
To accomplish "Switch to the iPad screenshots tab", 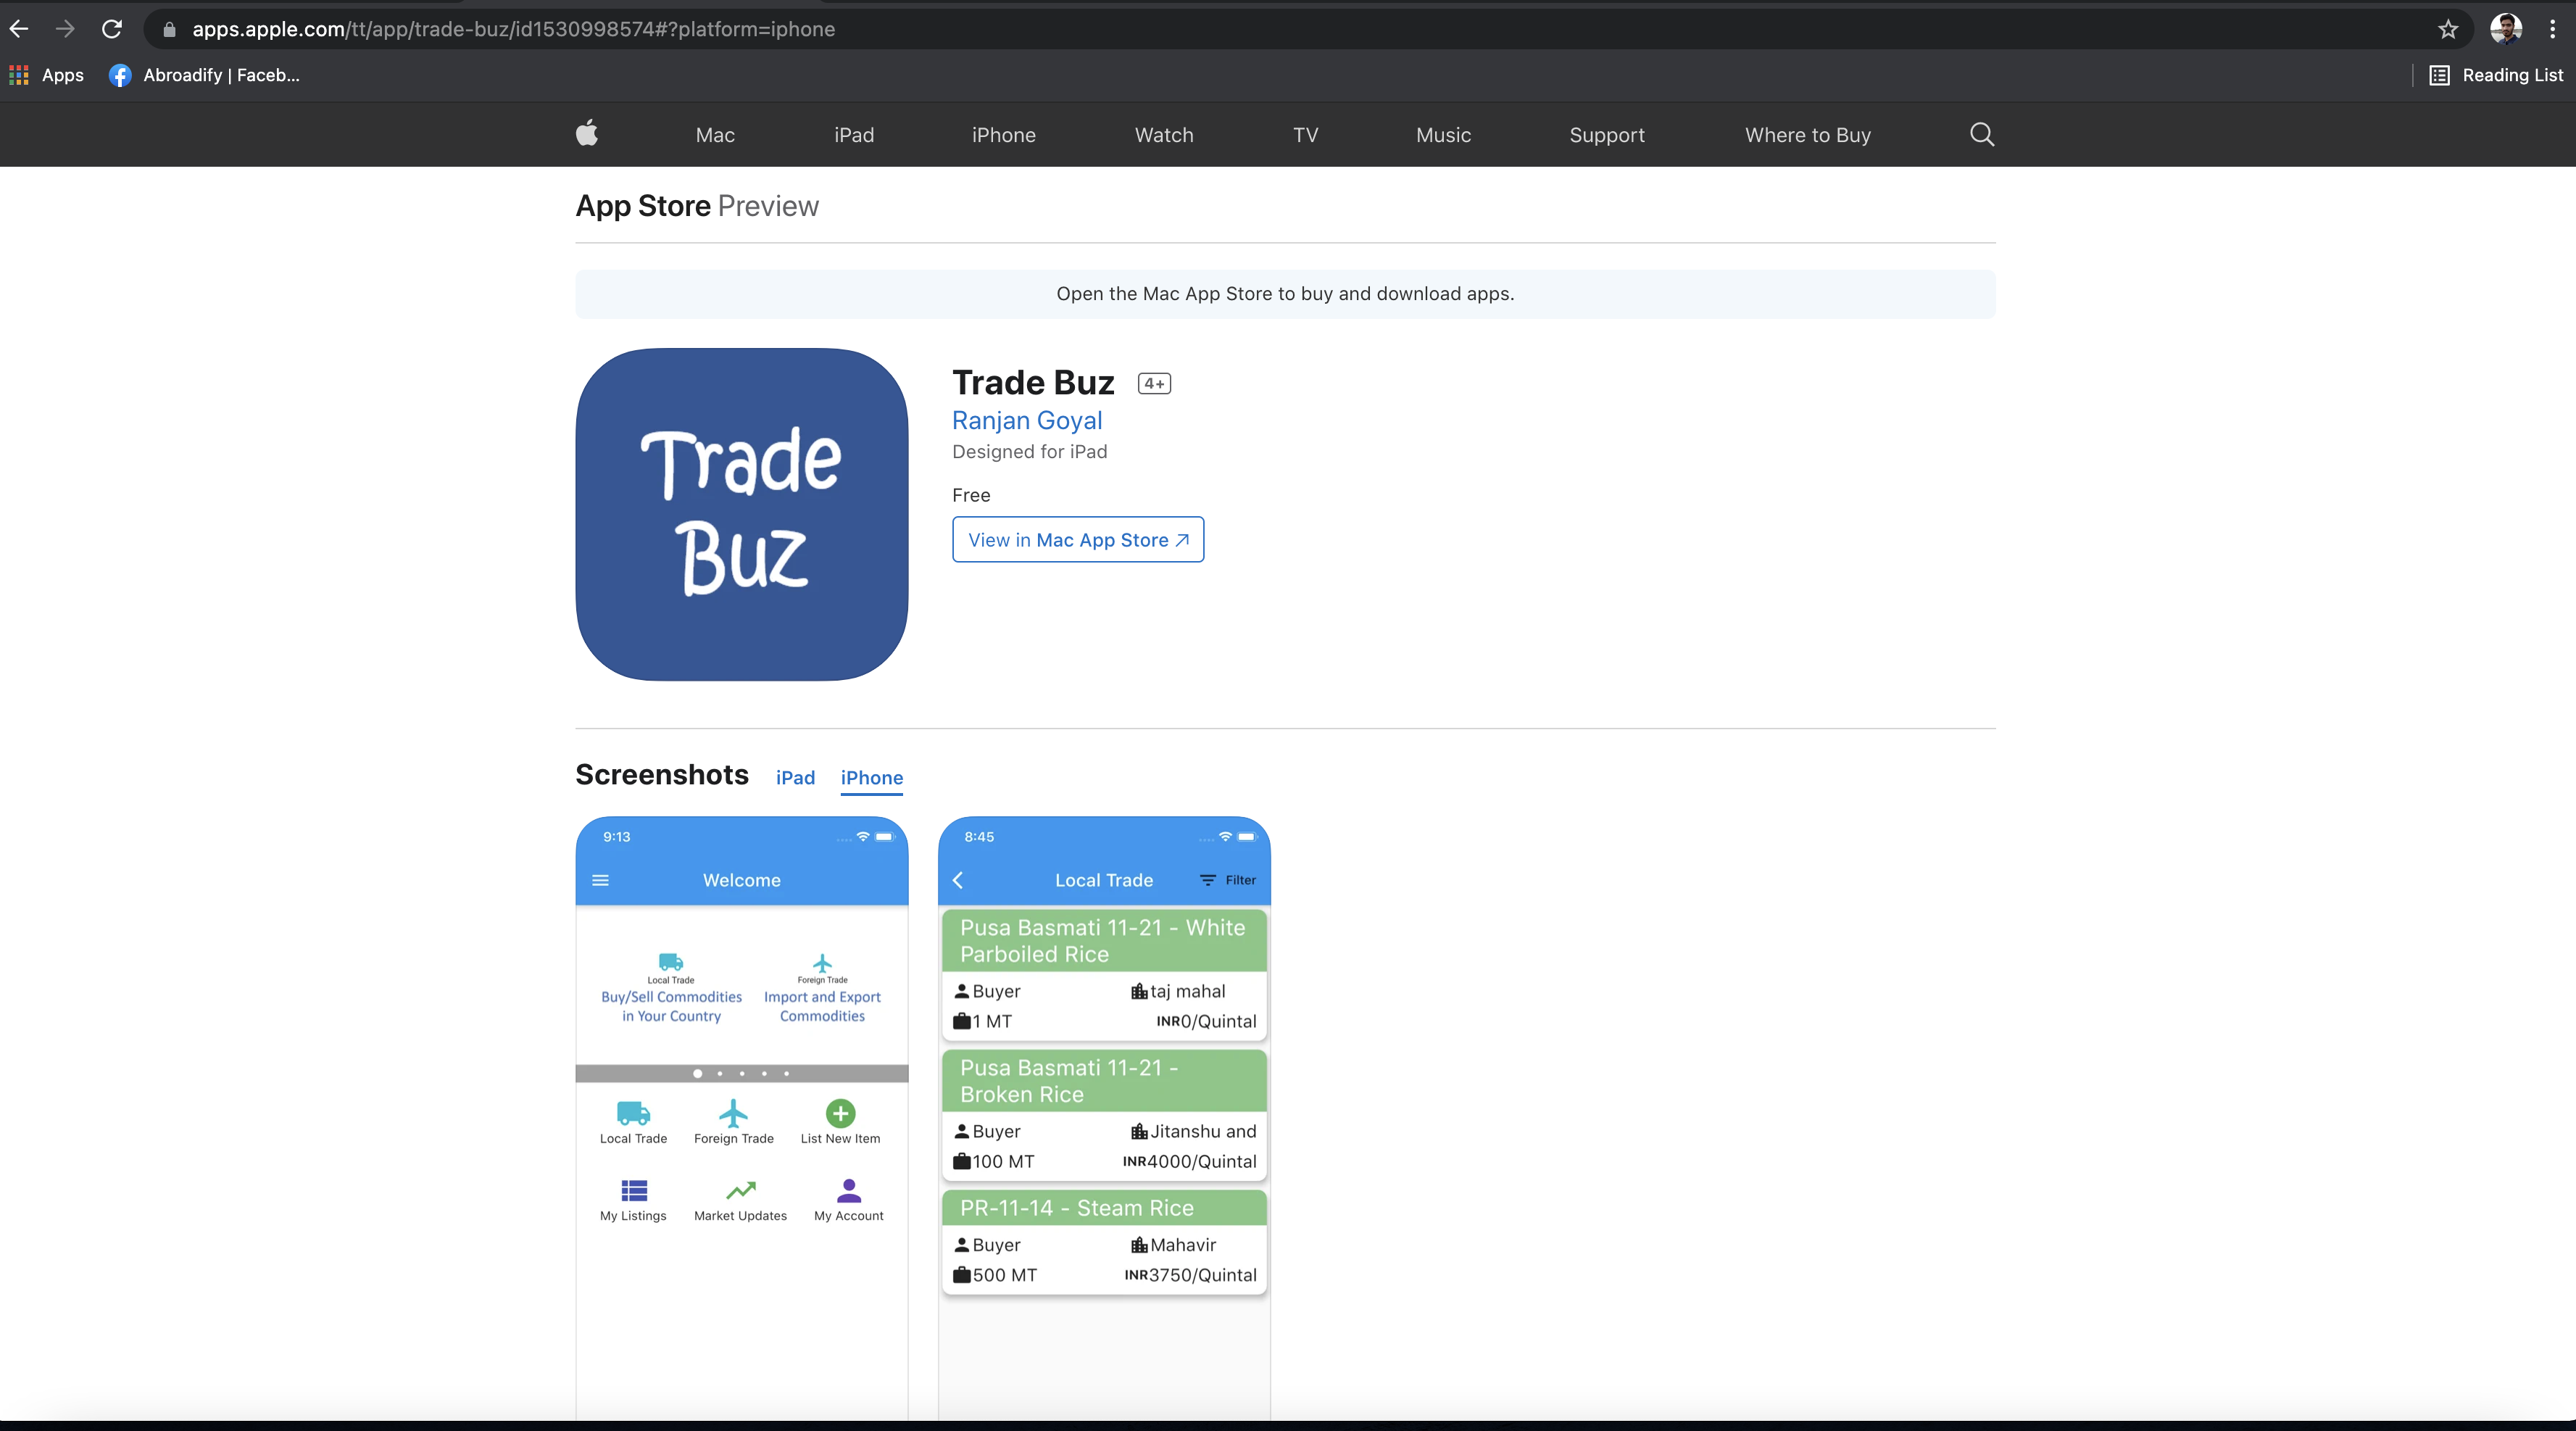I will click(795, 778).
